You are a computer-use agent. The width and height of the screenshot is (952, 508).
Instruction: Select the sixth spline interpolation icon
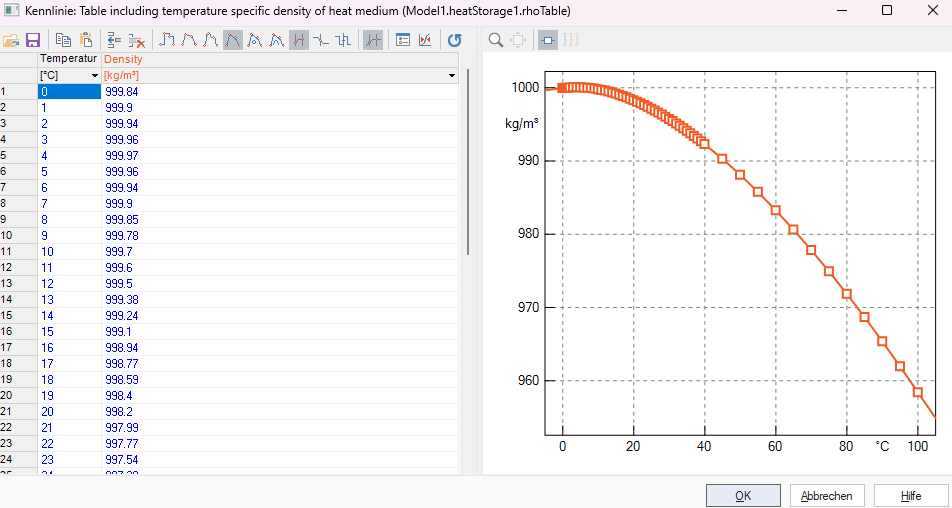pyautogui.click(x=277, y=40)
